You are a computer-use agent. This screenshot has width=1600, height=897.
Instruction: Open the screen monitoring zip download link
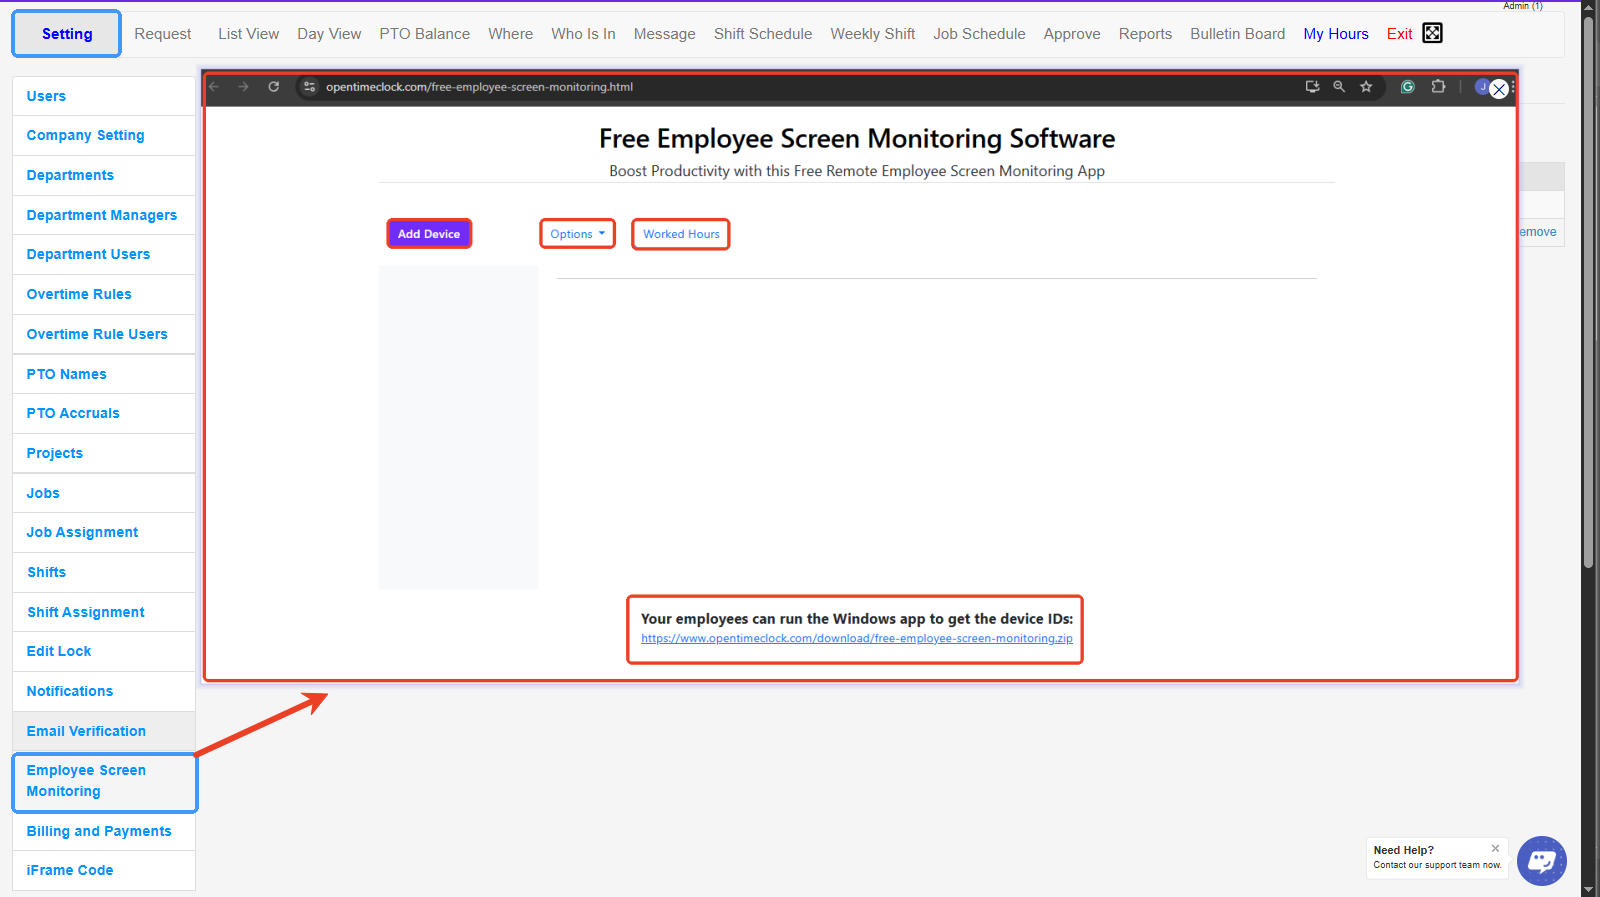(x=856, y=638)
